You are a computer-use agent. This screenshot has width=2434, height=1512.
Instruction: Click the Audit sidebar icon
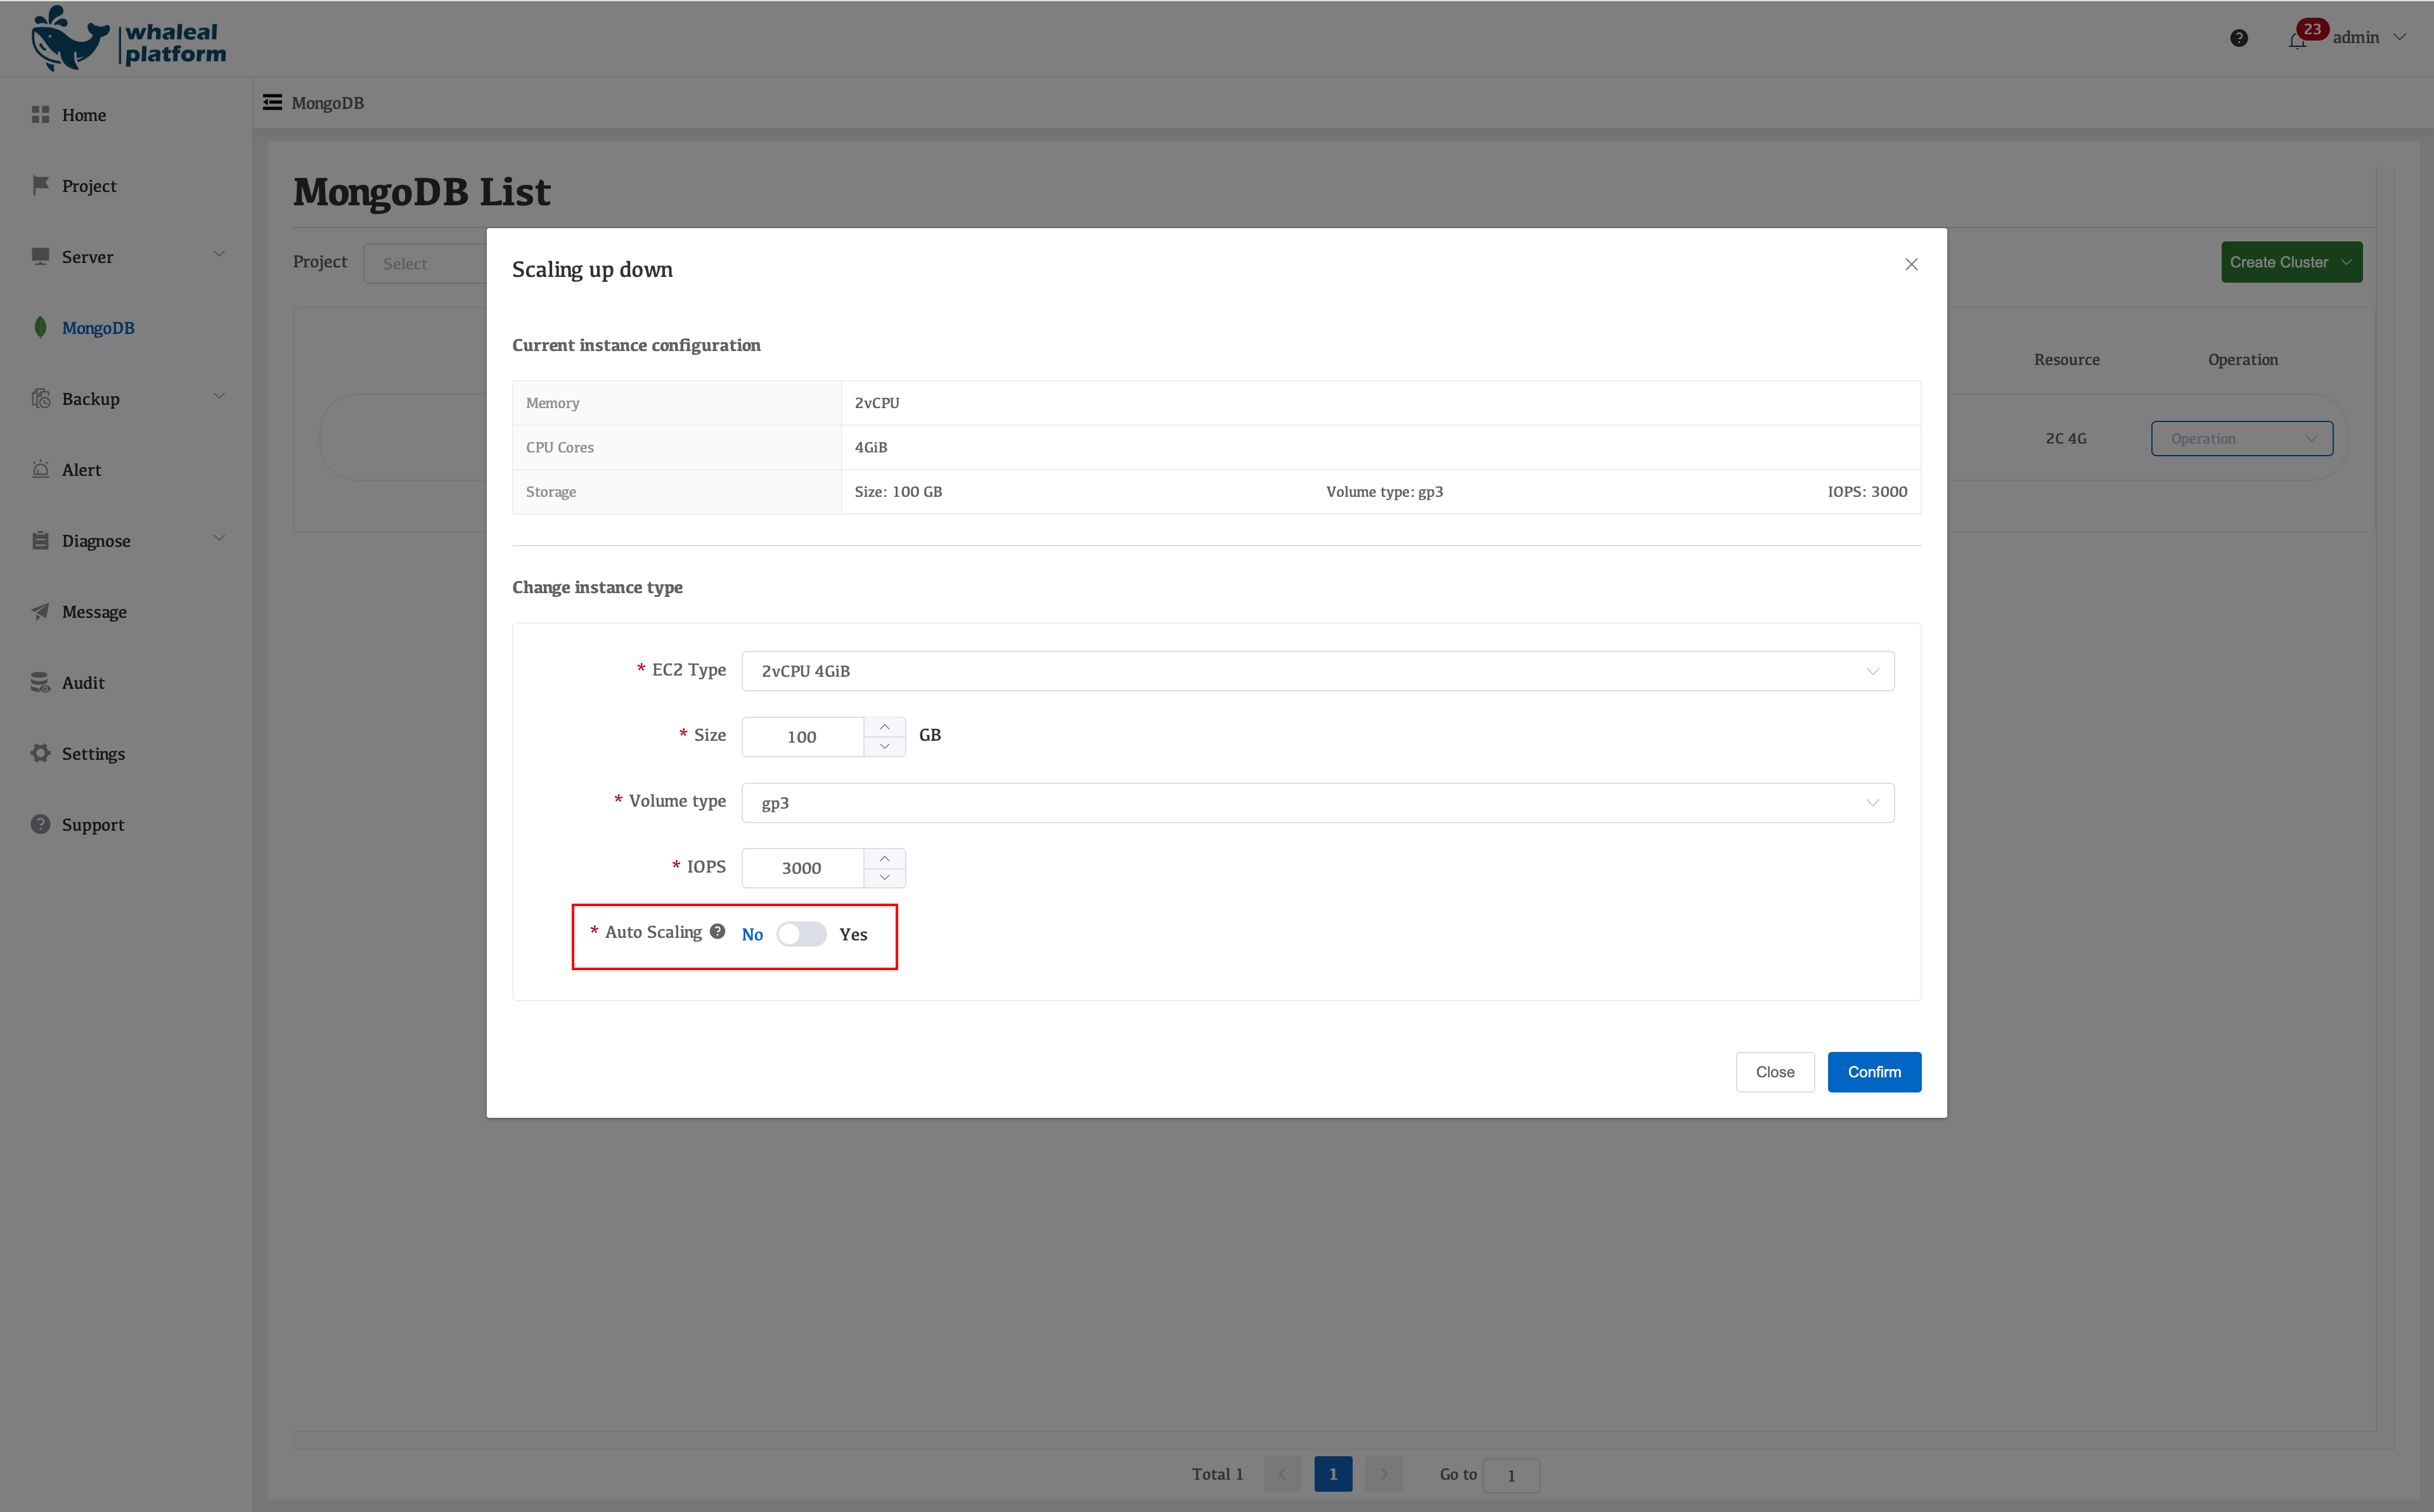(40, 682)
